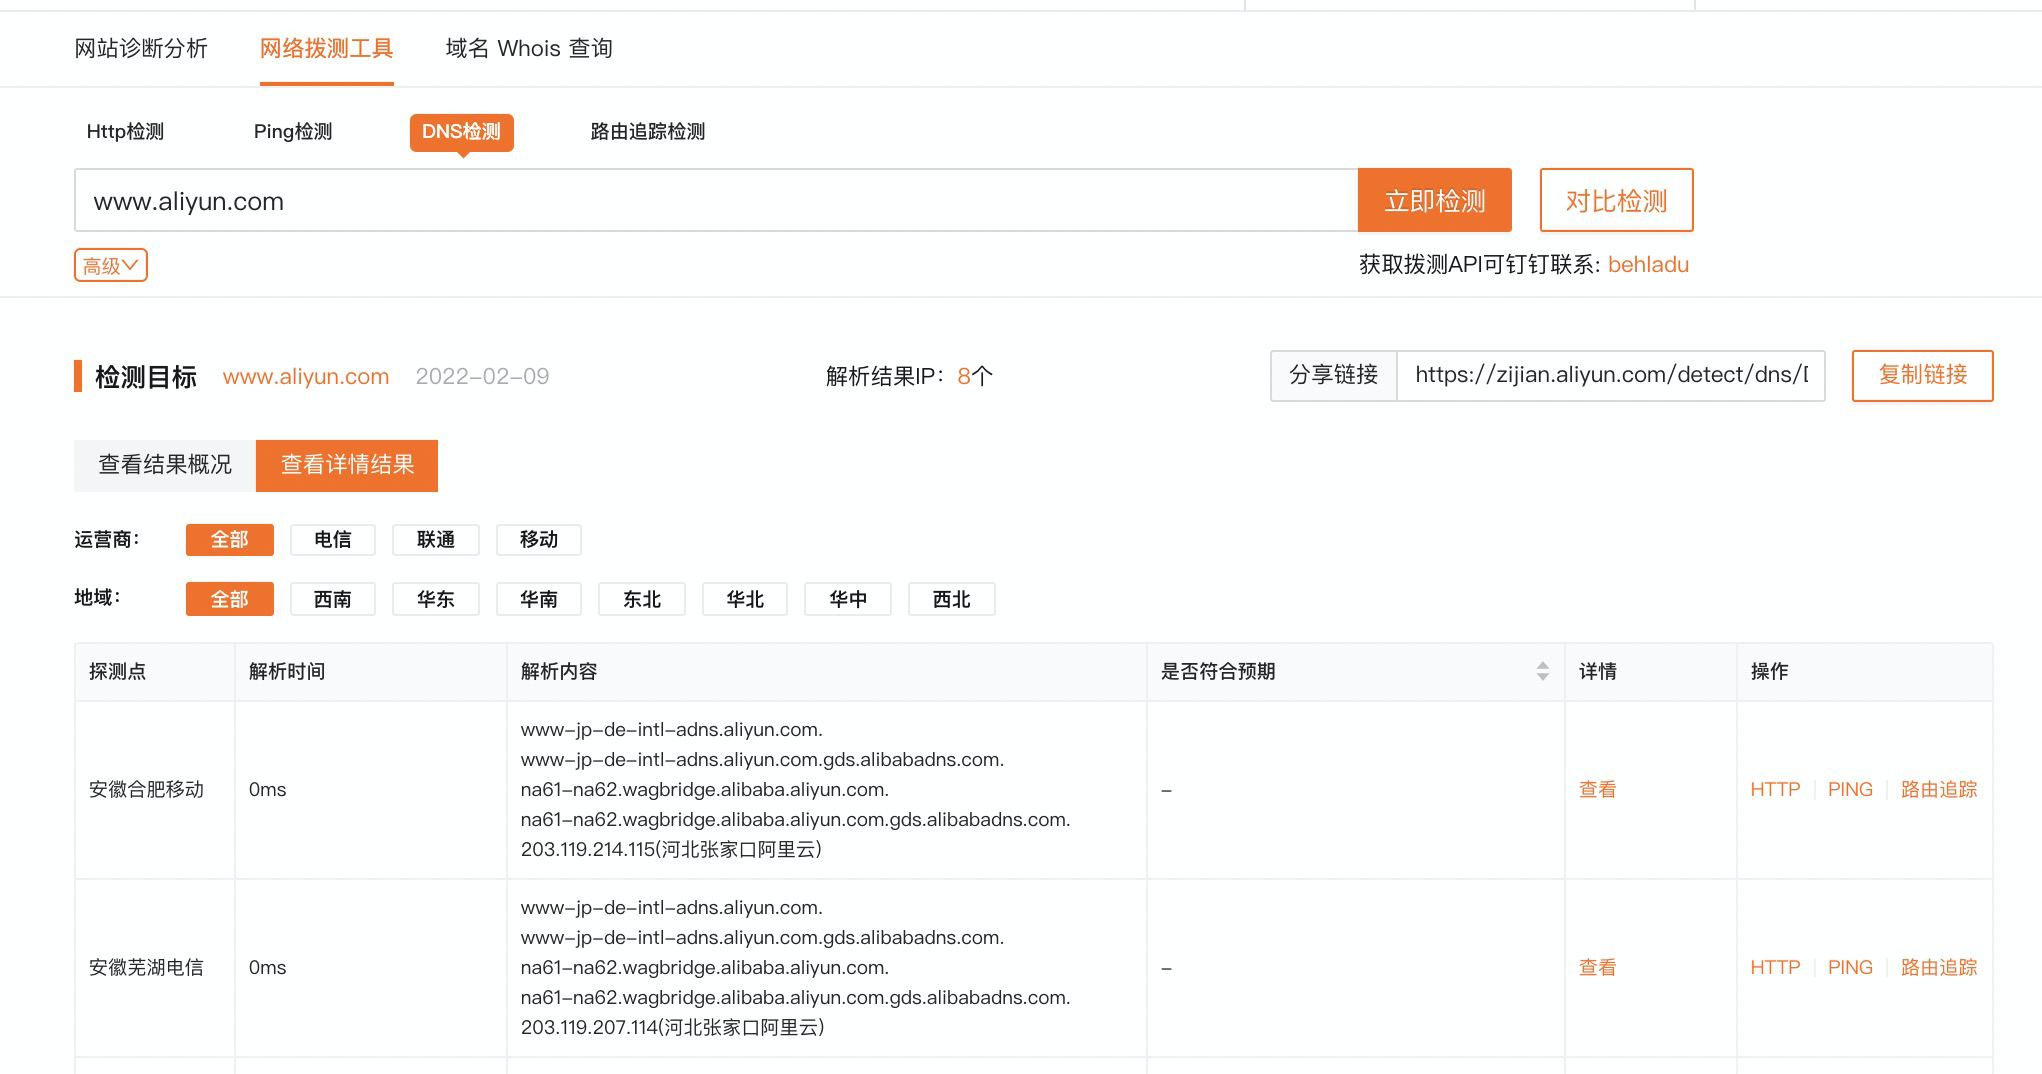This screenshot has height=1074, width=2042.
Task: Run HTTP test for 安徽合肥移动
Action: tap(1775, 789)
